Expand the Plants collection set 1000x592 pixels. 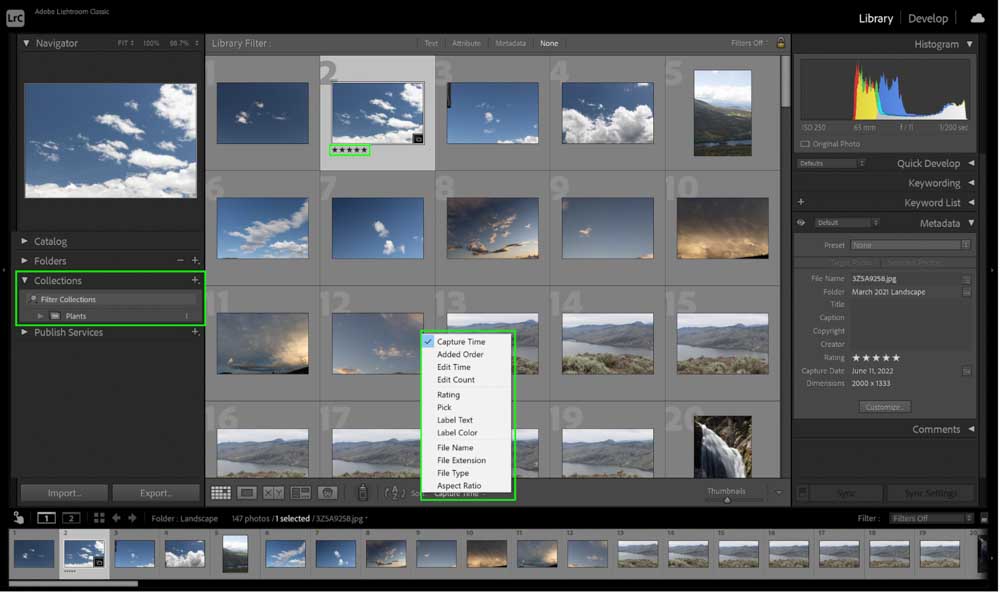pos(41,316)
